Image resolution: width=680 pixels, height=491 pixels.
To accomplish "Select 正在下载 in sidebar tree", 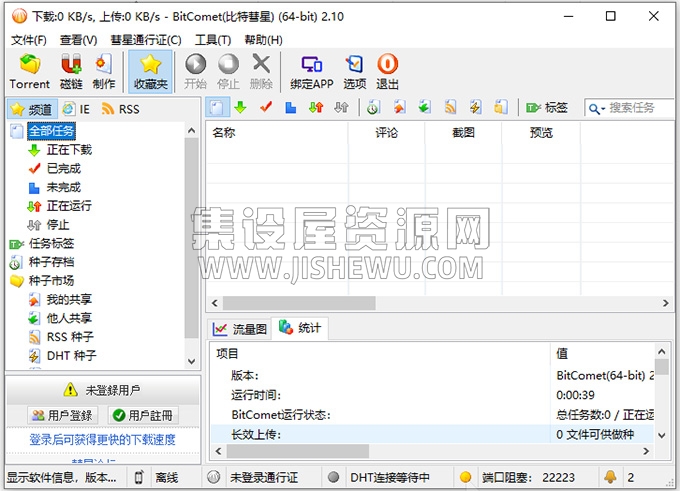I will [69, 150].
